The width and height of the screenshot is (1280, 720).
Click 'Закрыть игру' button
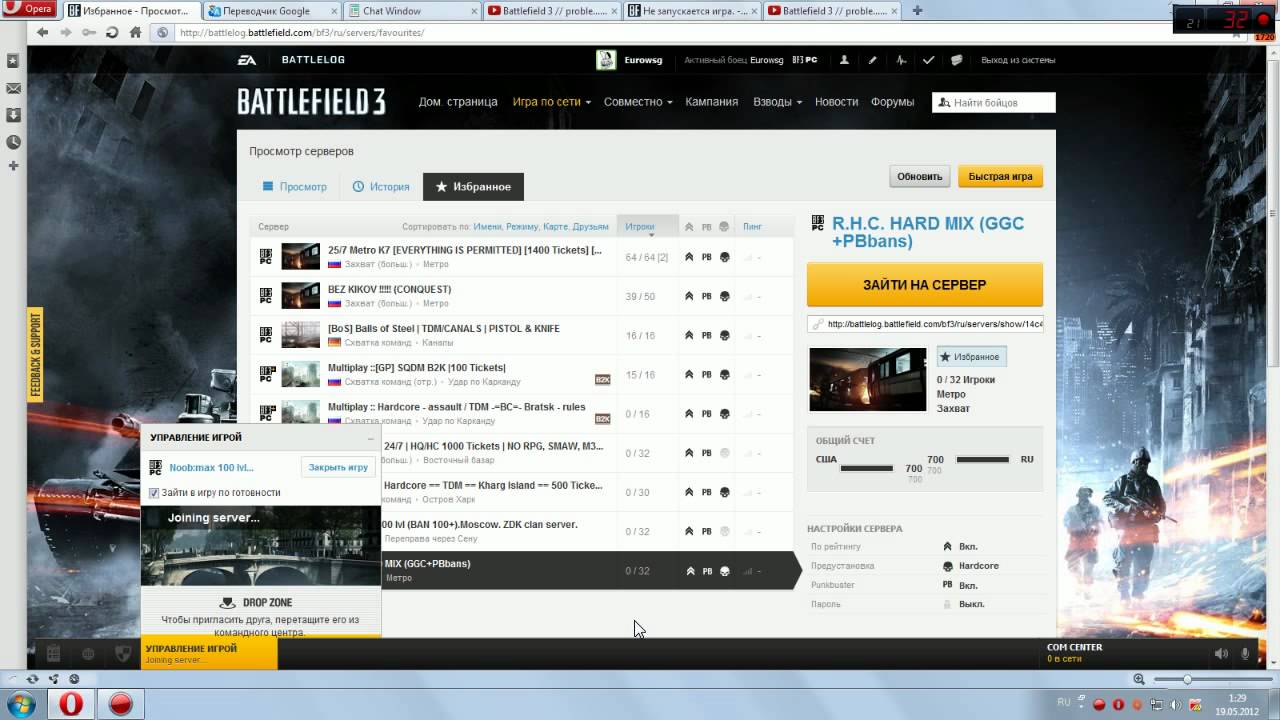pos(338,467)
